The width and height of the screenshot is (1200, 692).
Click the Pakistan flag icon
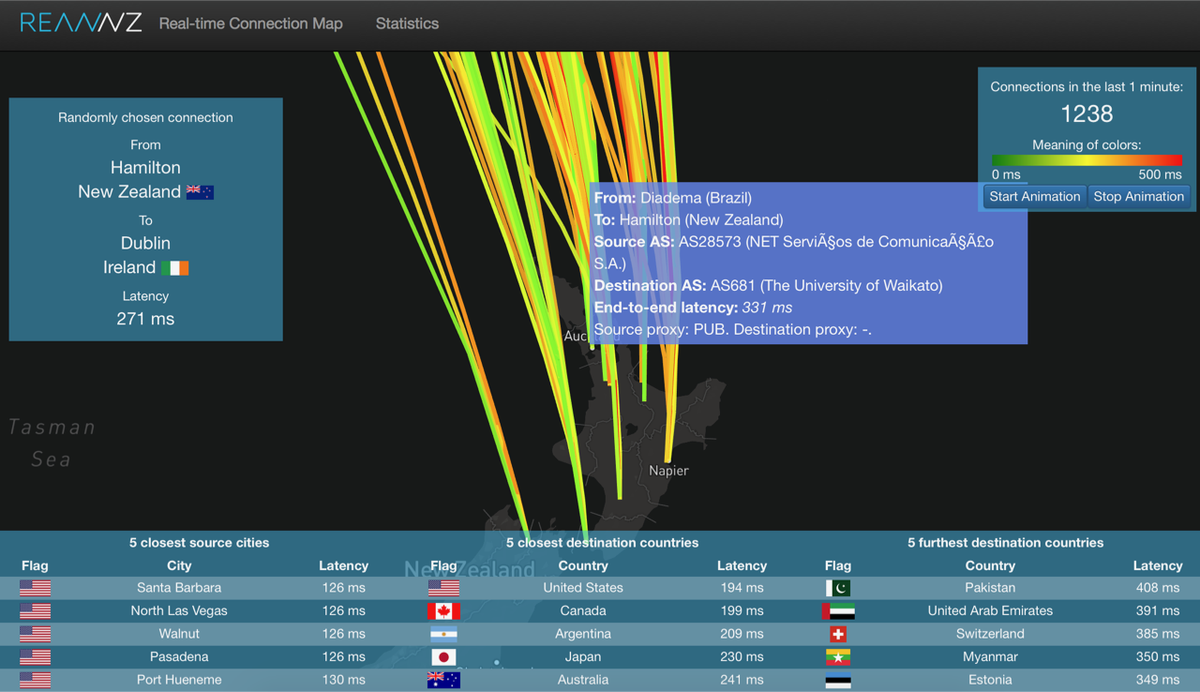tap(838, 588)
